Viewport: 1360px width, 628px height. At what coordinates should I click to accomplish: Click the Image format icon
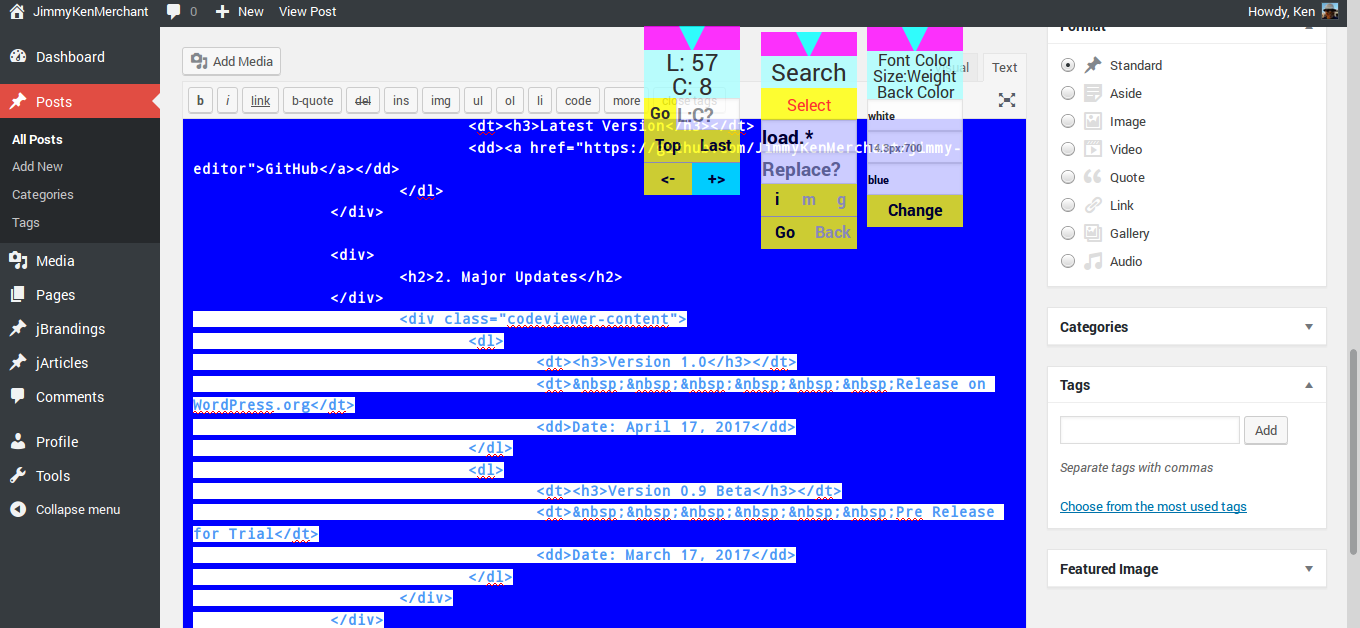coord(1093,121)
